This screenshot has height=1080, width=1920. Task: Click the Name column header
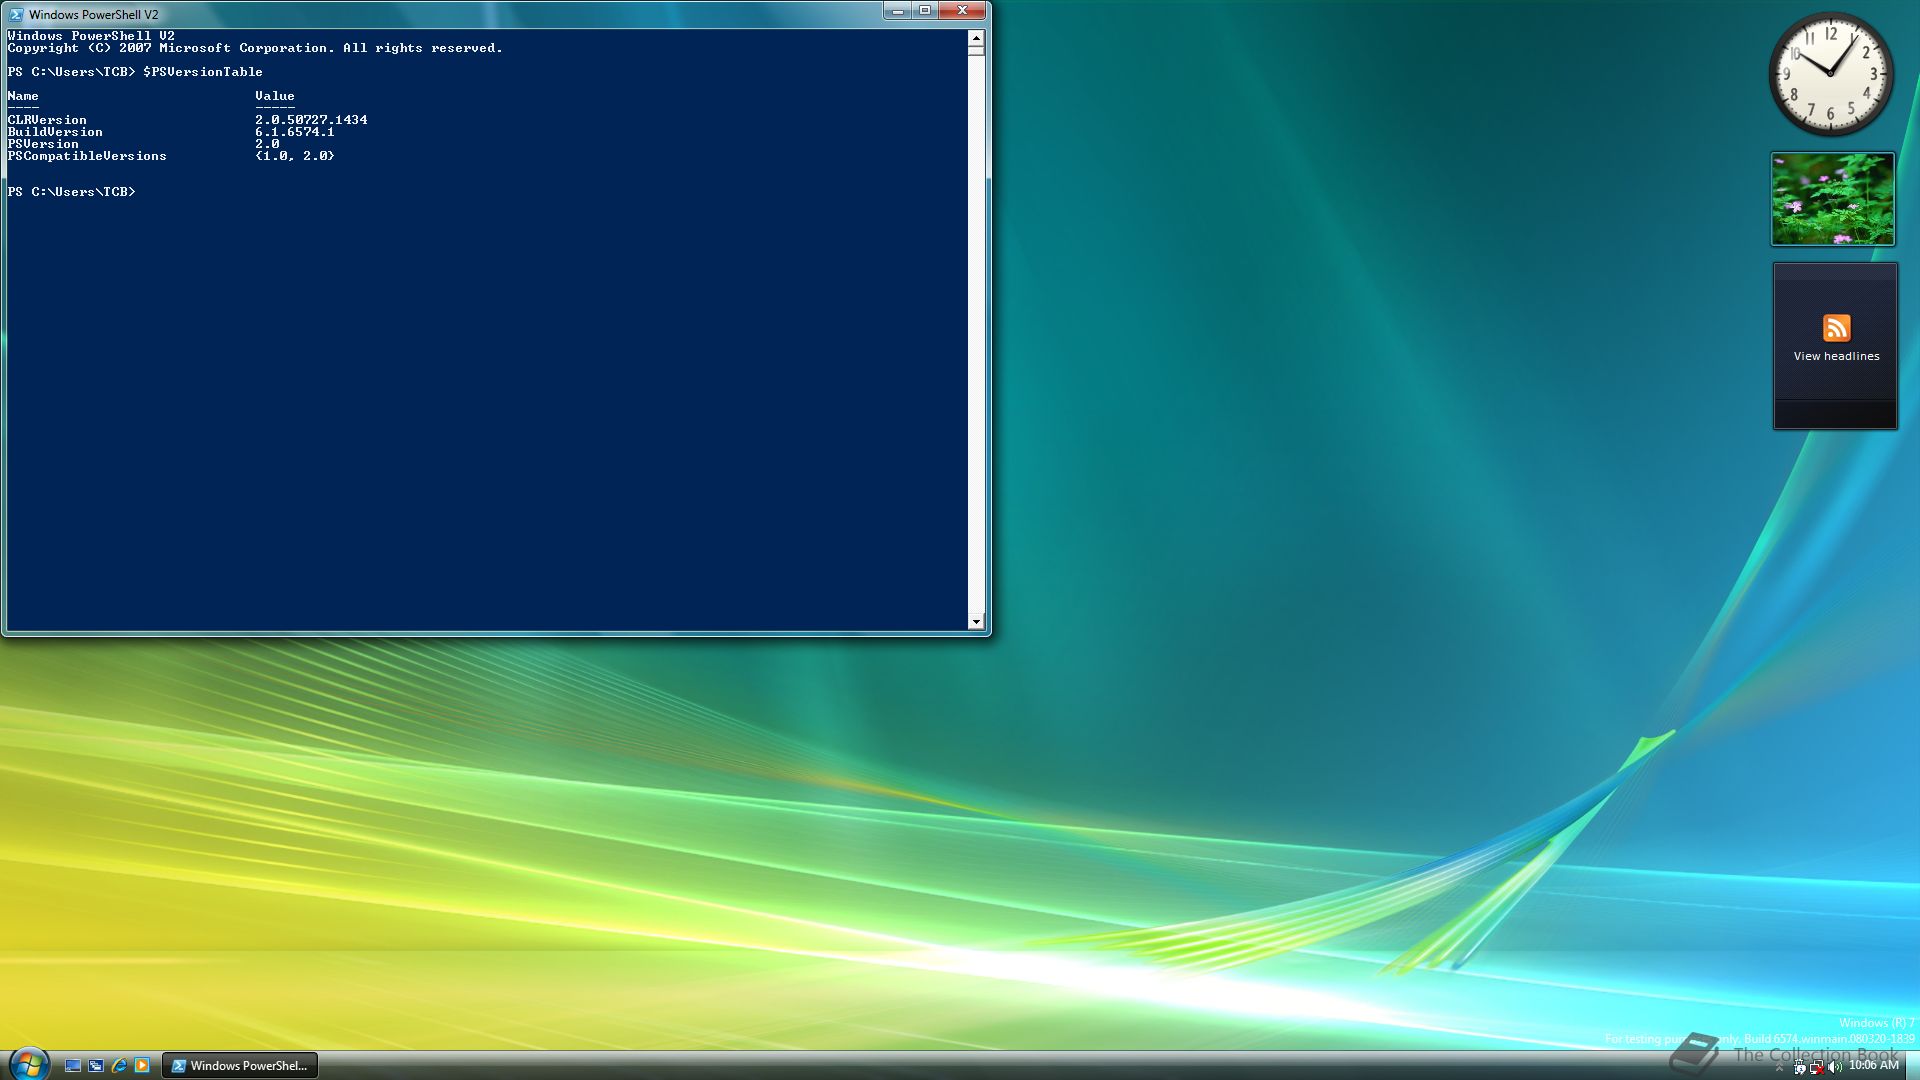pos(23,96)
